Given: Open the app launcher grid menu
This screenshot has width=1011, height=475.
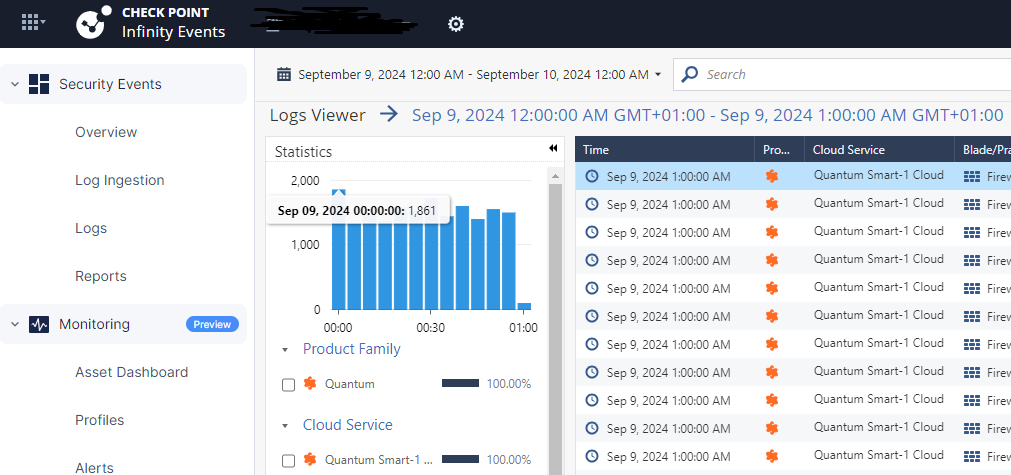Looking at the screenshot, I should point(33,22).
